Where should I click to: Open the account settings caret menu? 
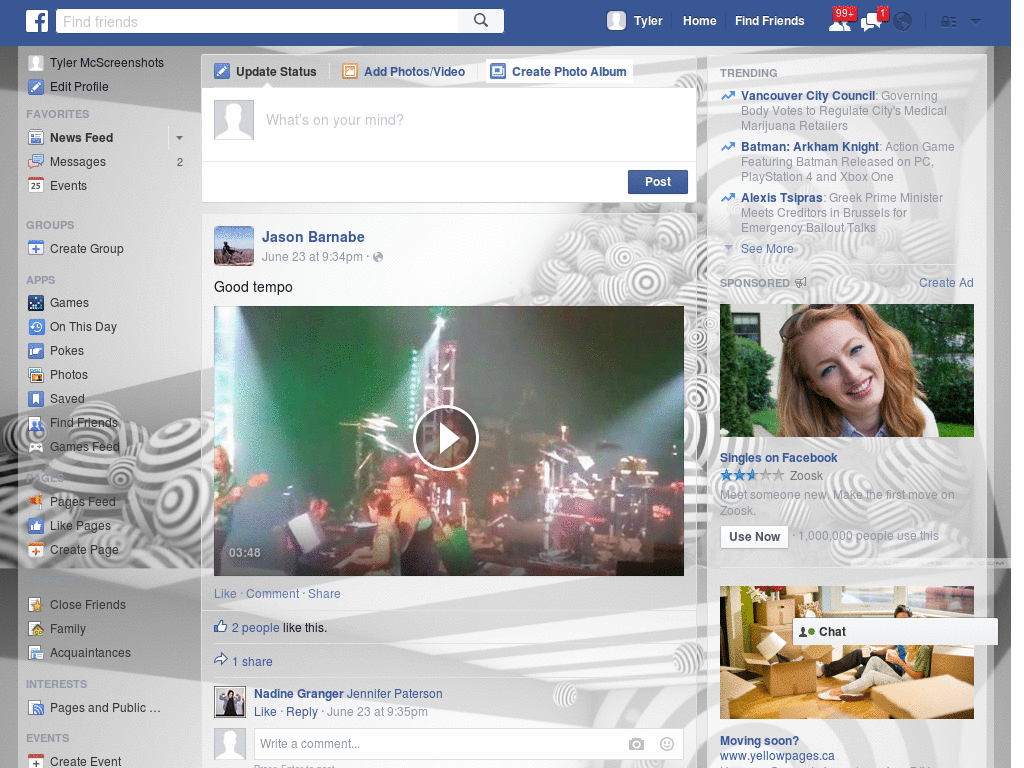pyautogui.click(x=975, y=20)
